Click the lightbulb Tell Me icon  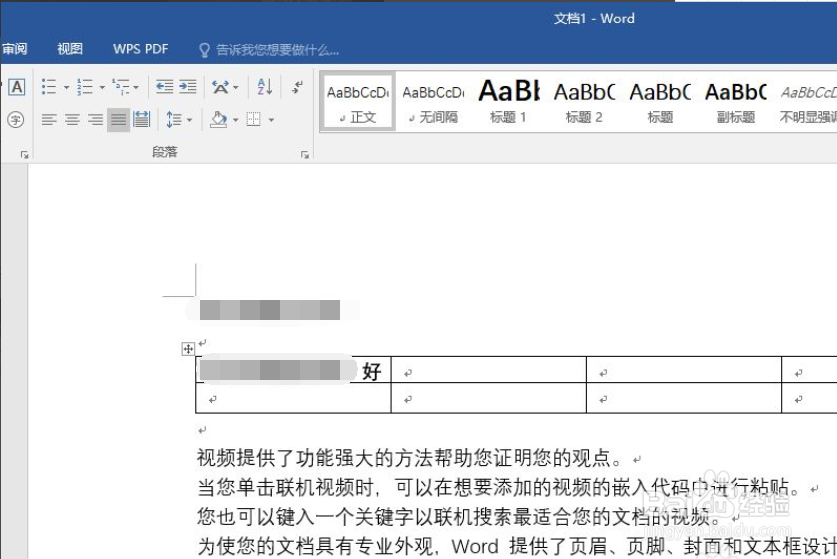tap(204, 50)
